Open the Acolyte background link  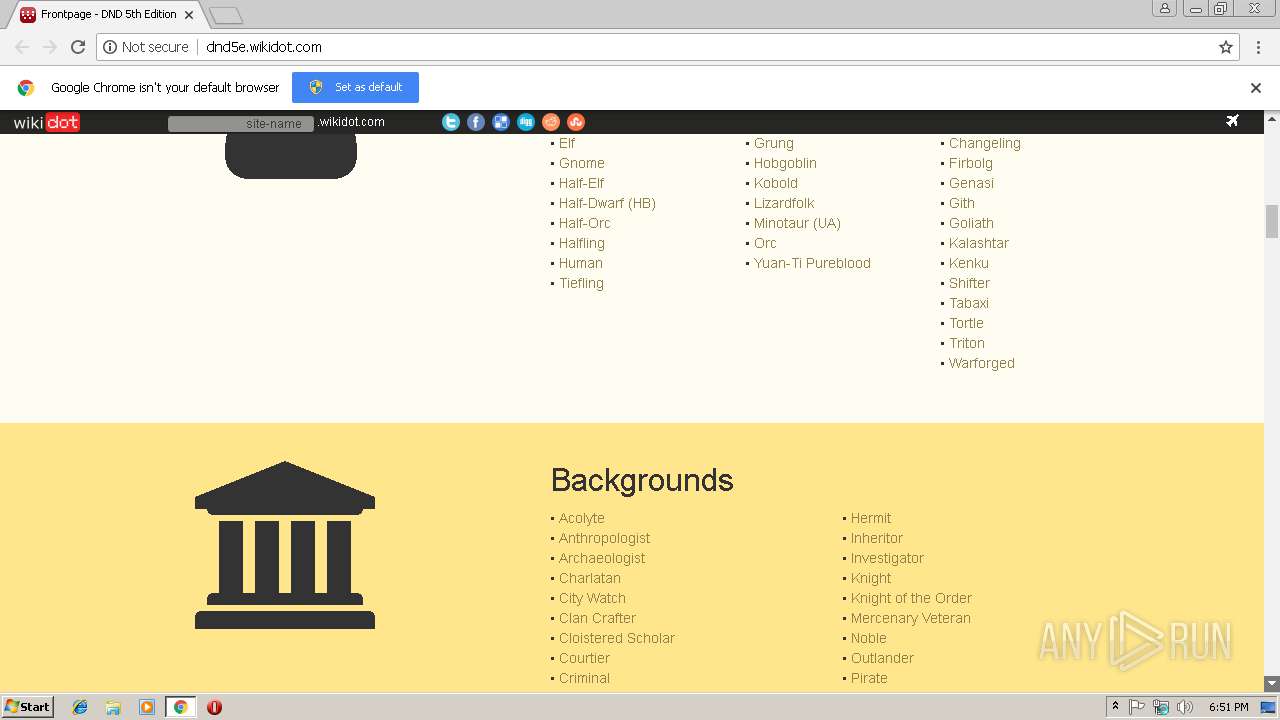click(x=582, y=518)
